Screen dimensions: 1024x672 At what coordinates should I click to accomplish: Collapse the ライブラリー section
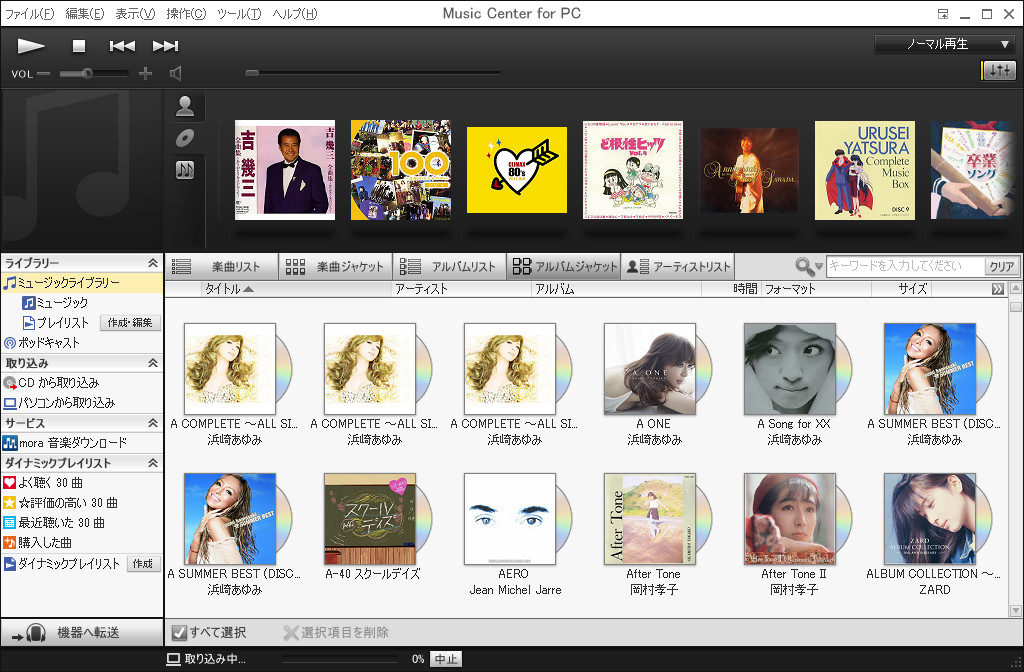tap(152, 263)
